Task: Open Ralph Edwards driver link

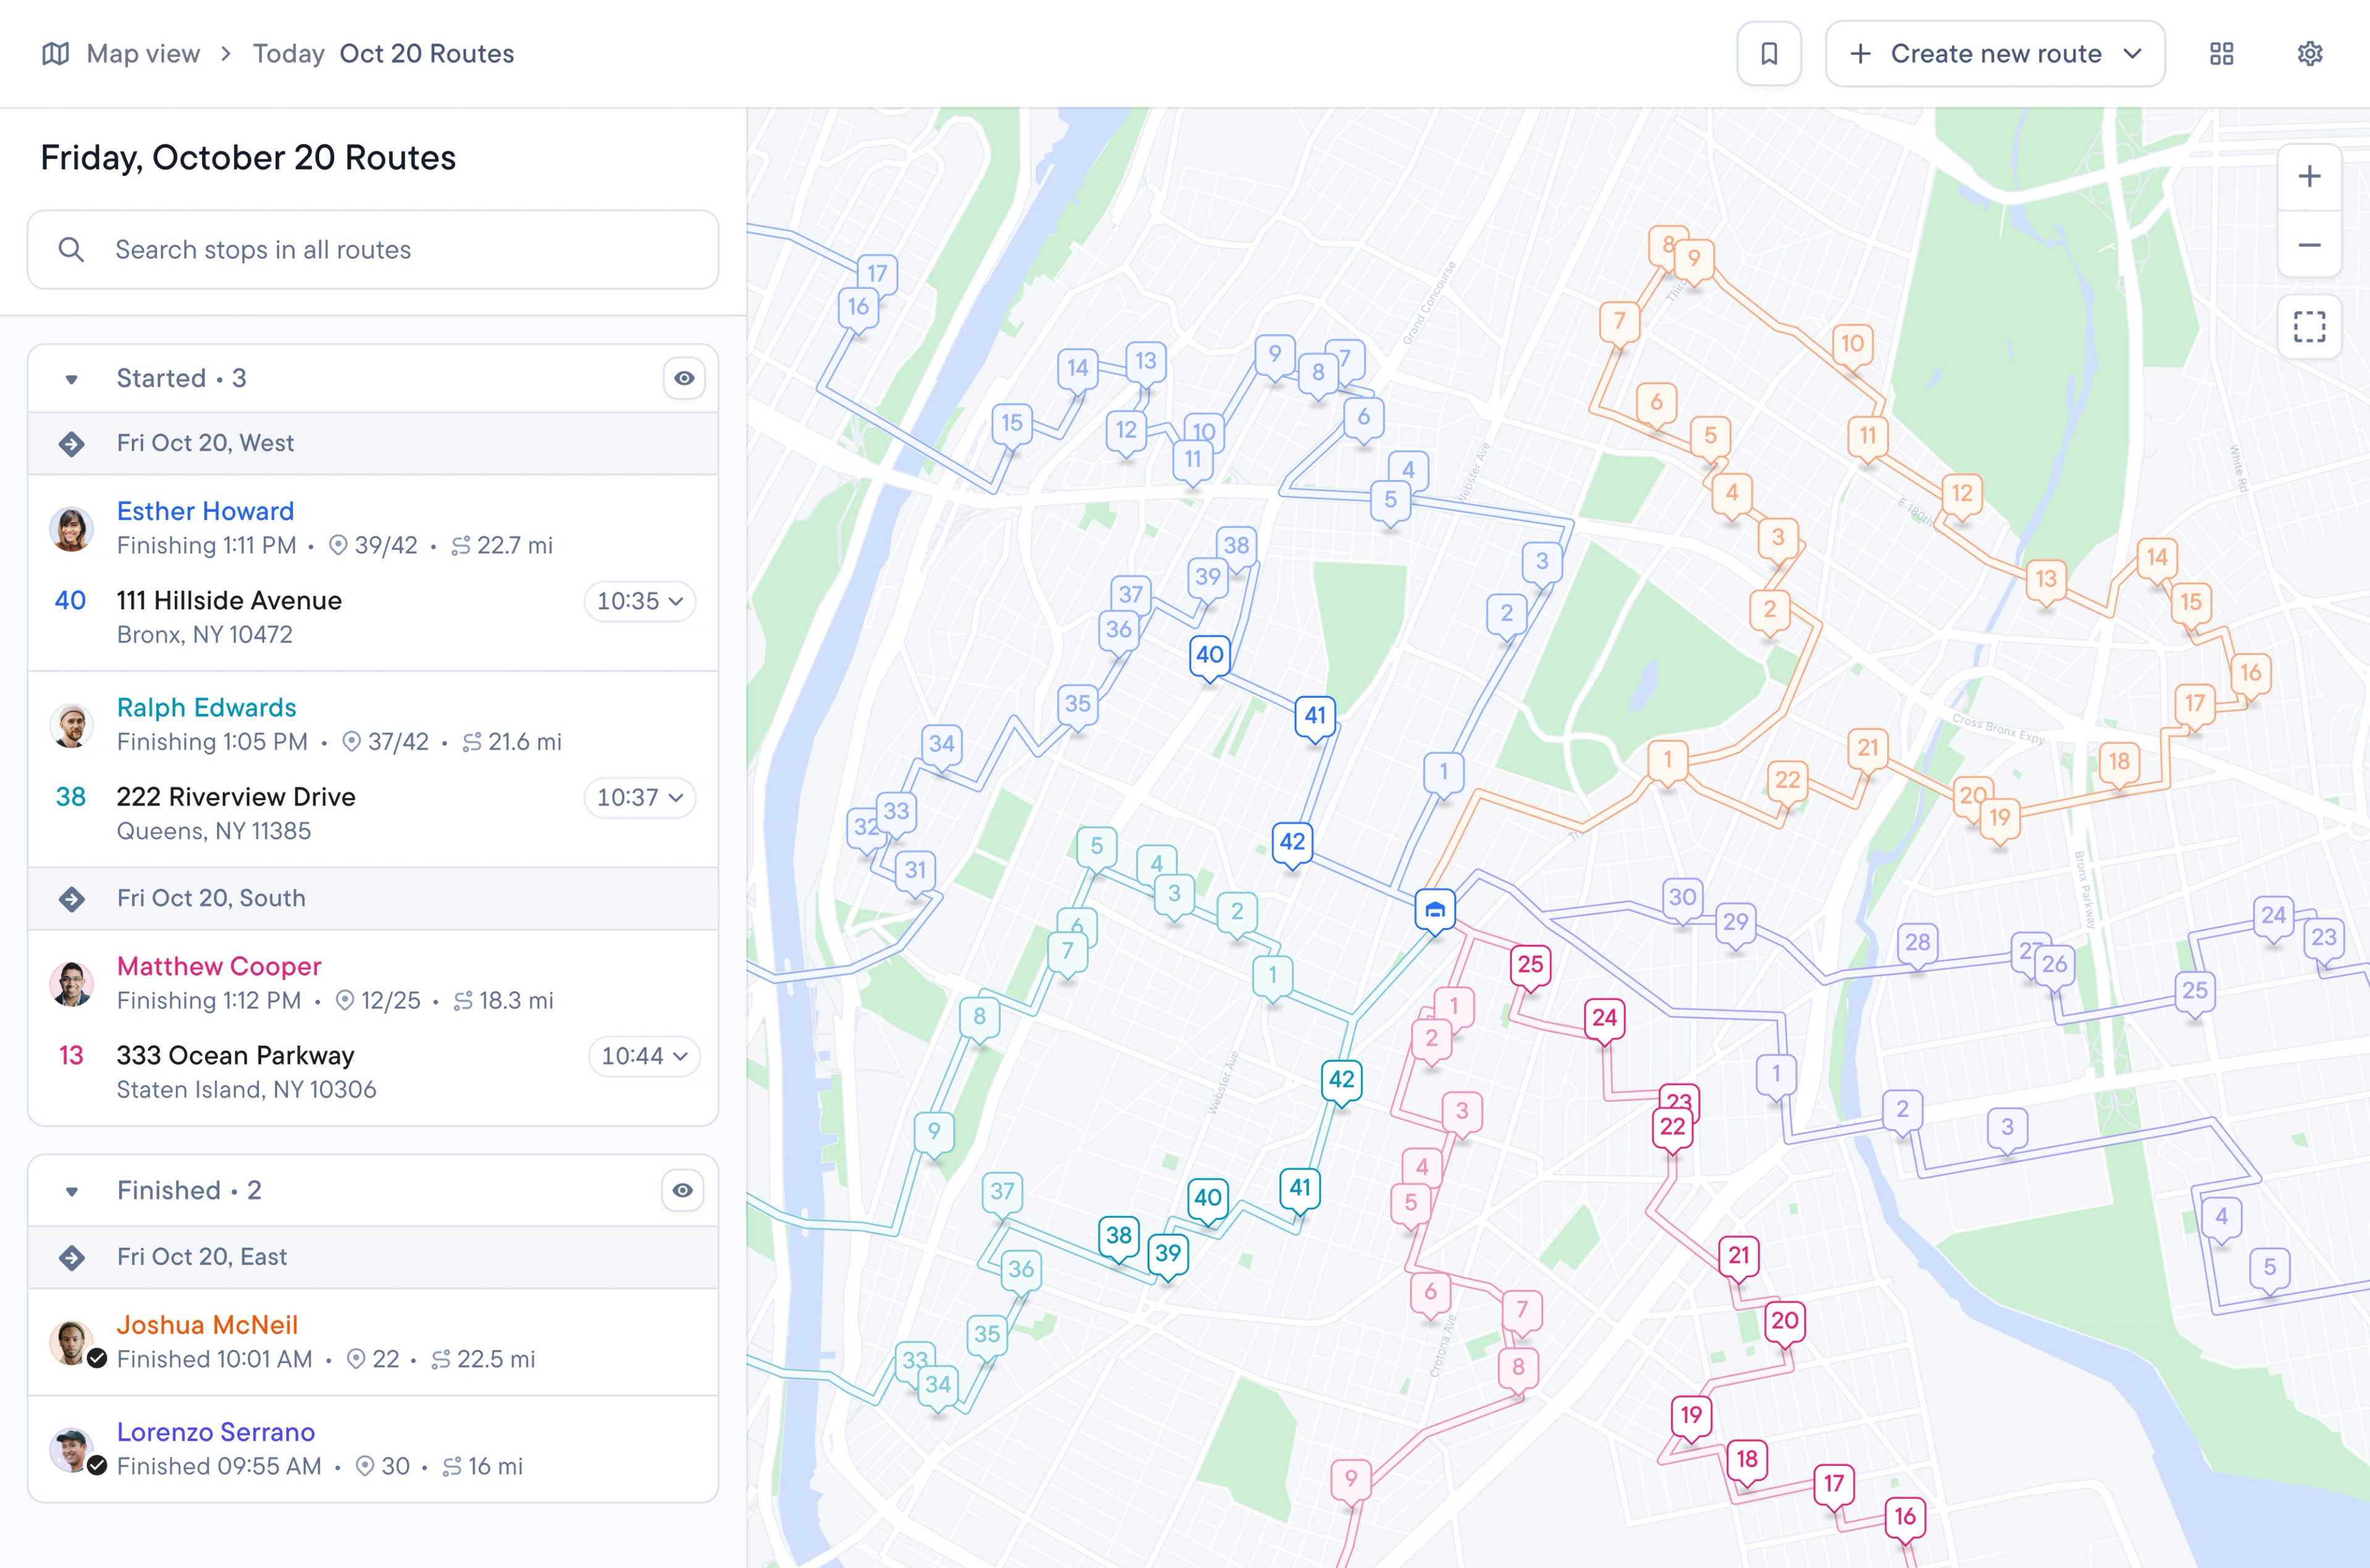Action: (x=206, y=708)
